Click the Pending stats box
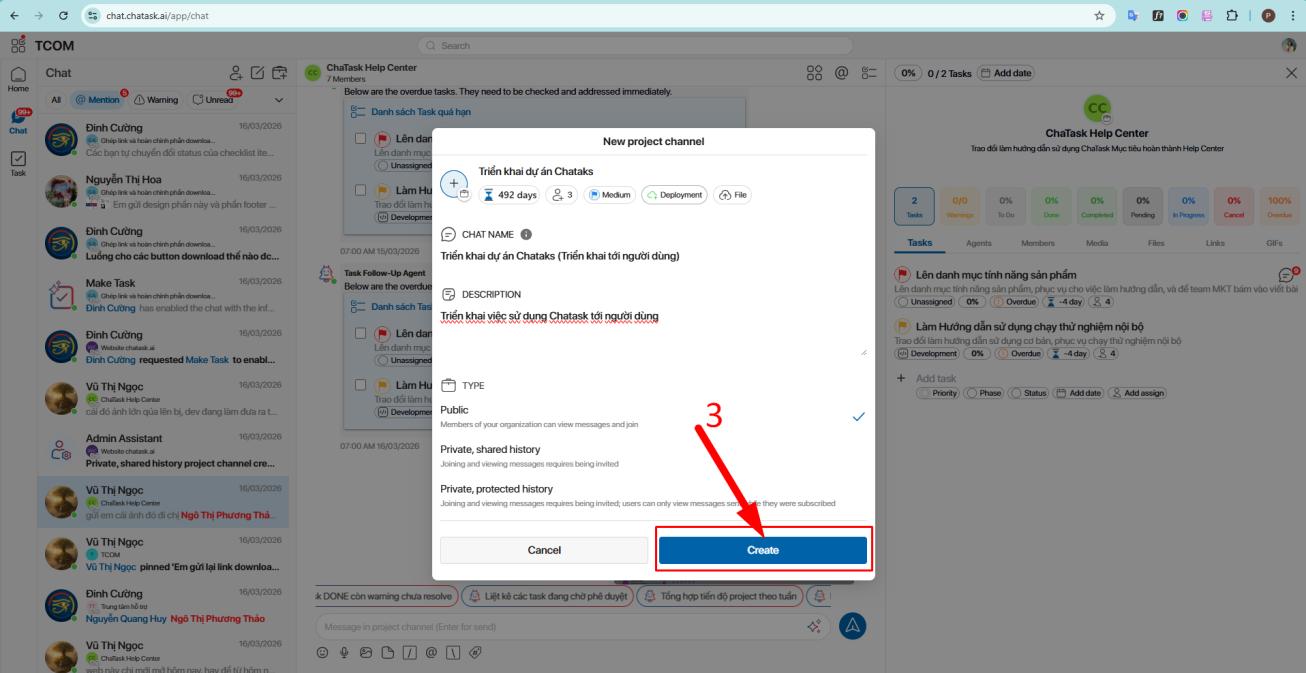1306x673 pixels. 1143,205
